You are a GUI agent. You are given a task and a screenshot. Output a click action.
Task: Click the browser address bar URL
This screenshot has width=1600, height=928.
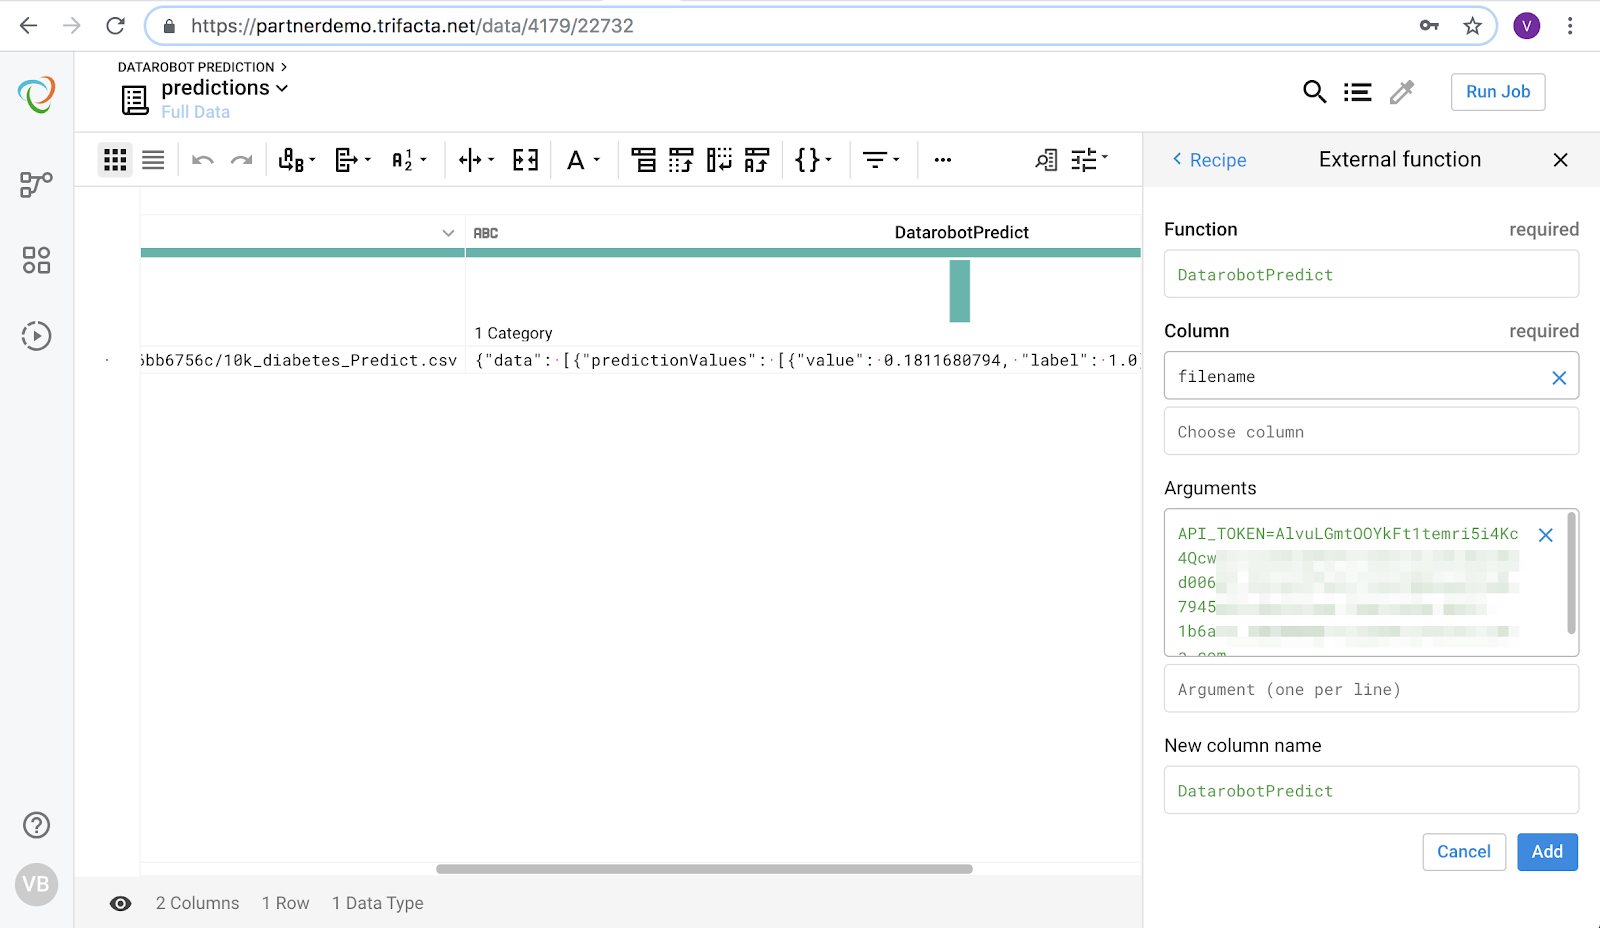[412, 26]
